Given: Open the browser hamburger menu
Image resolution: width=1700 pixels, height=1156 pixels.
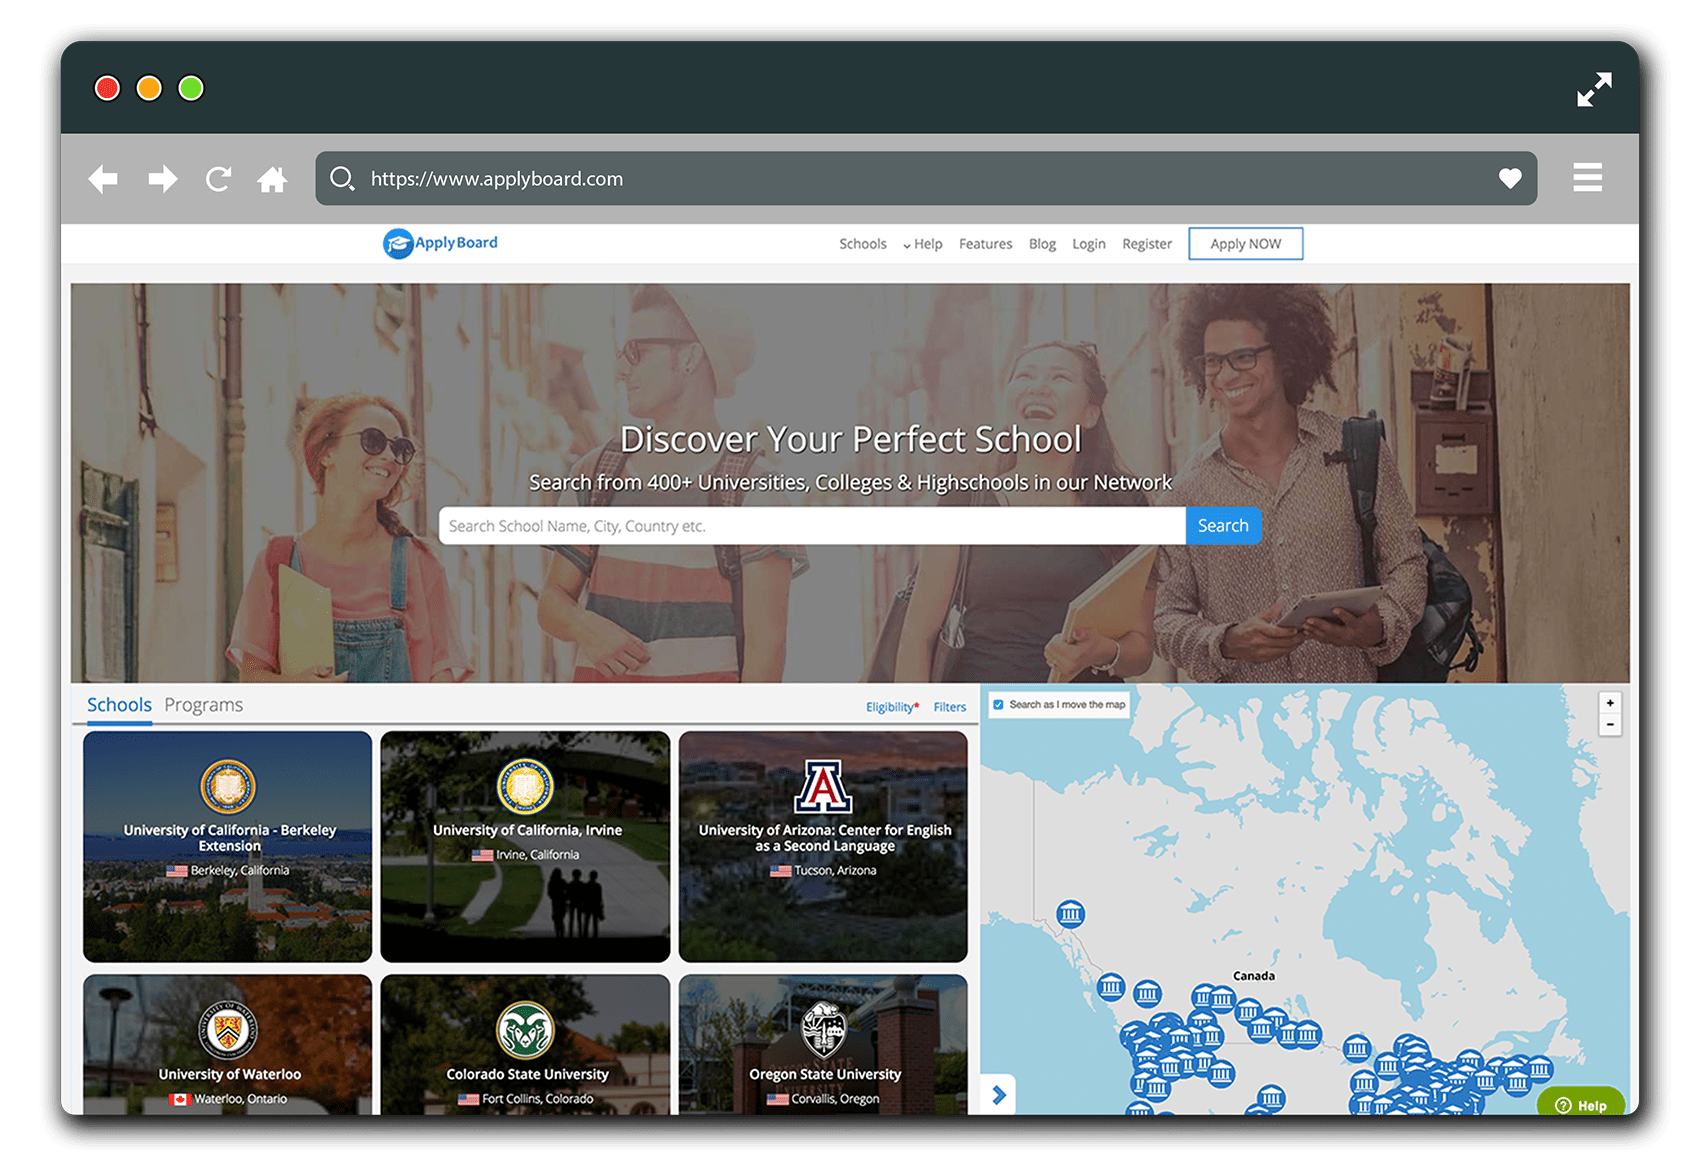Looking at the screenshot, I should (x=1587, y=177).
